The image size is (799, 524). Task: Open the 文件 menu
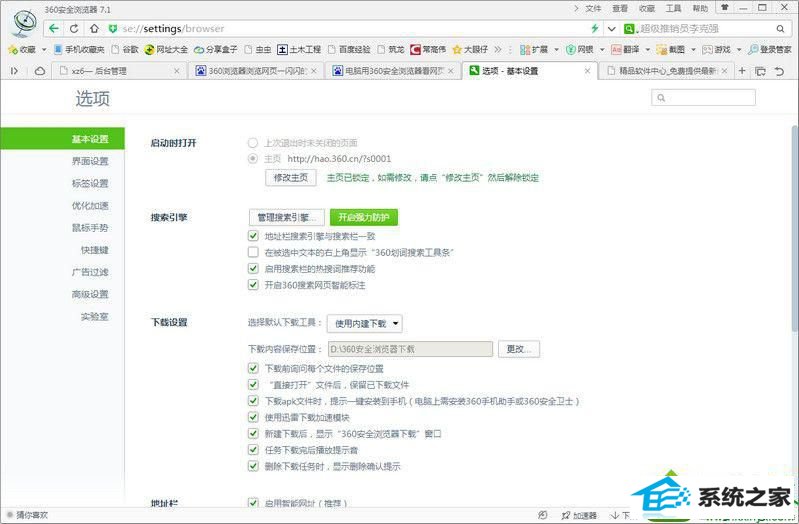tap(593, 8)
